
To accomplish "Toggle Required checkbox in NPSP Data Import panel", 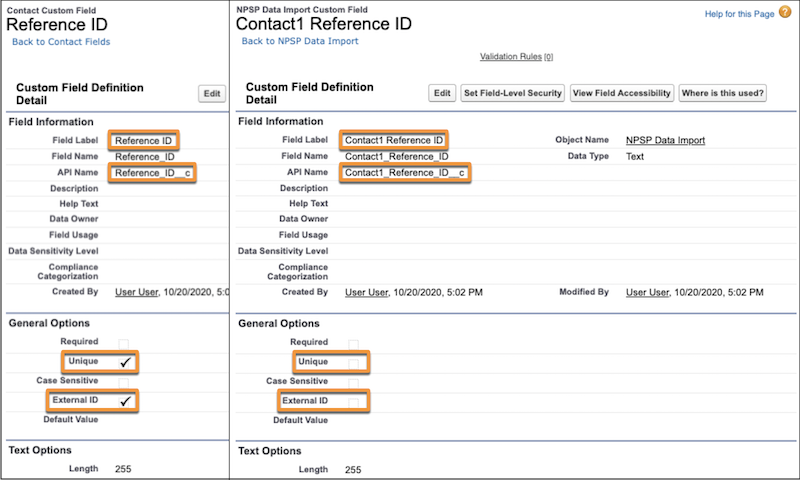I will click(x=353, y=344).
